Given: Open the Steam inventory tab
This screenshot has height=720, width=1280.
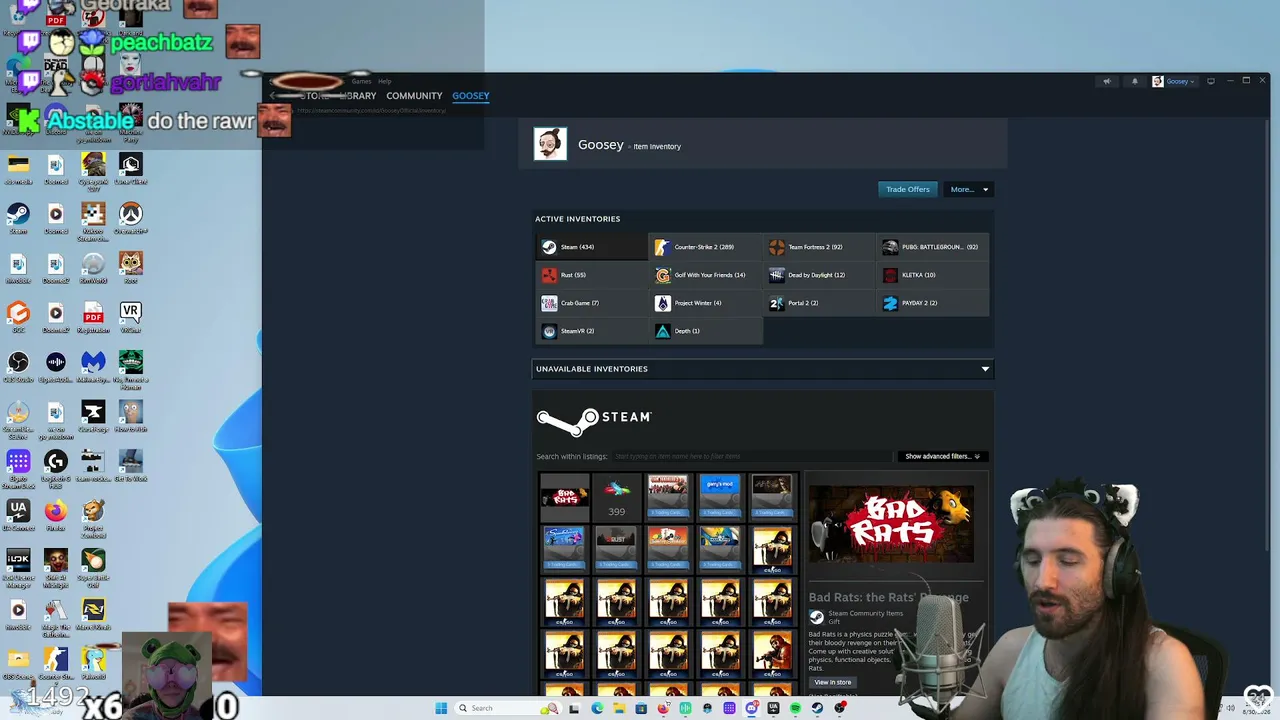Looking at the screenshot, I should click(x=591, y=247).
